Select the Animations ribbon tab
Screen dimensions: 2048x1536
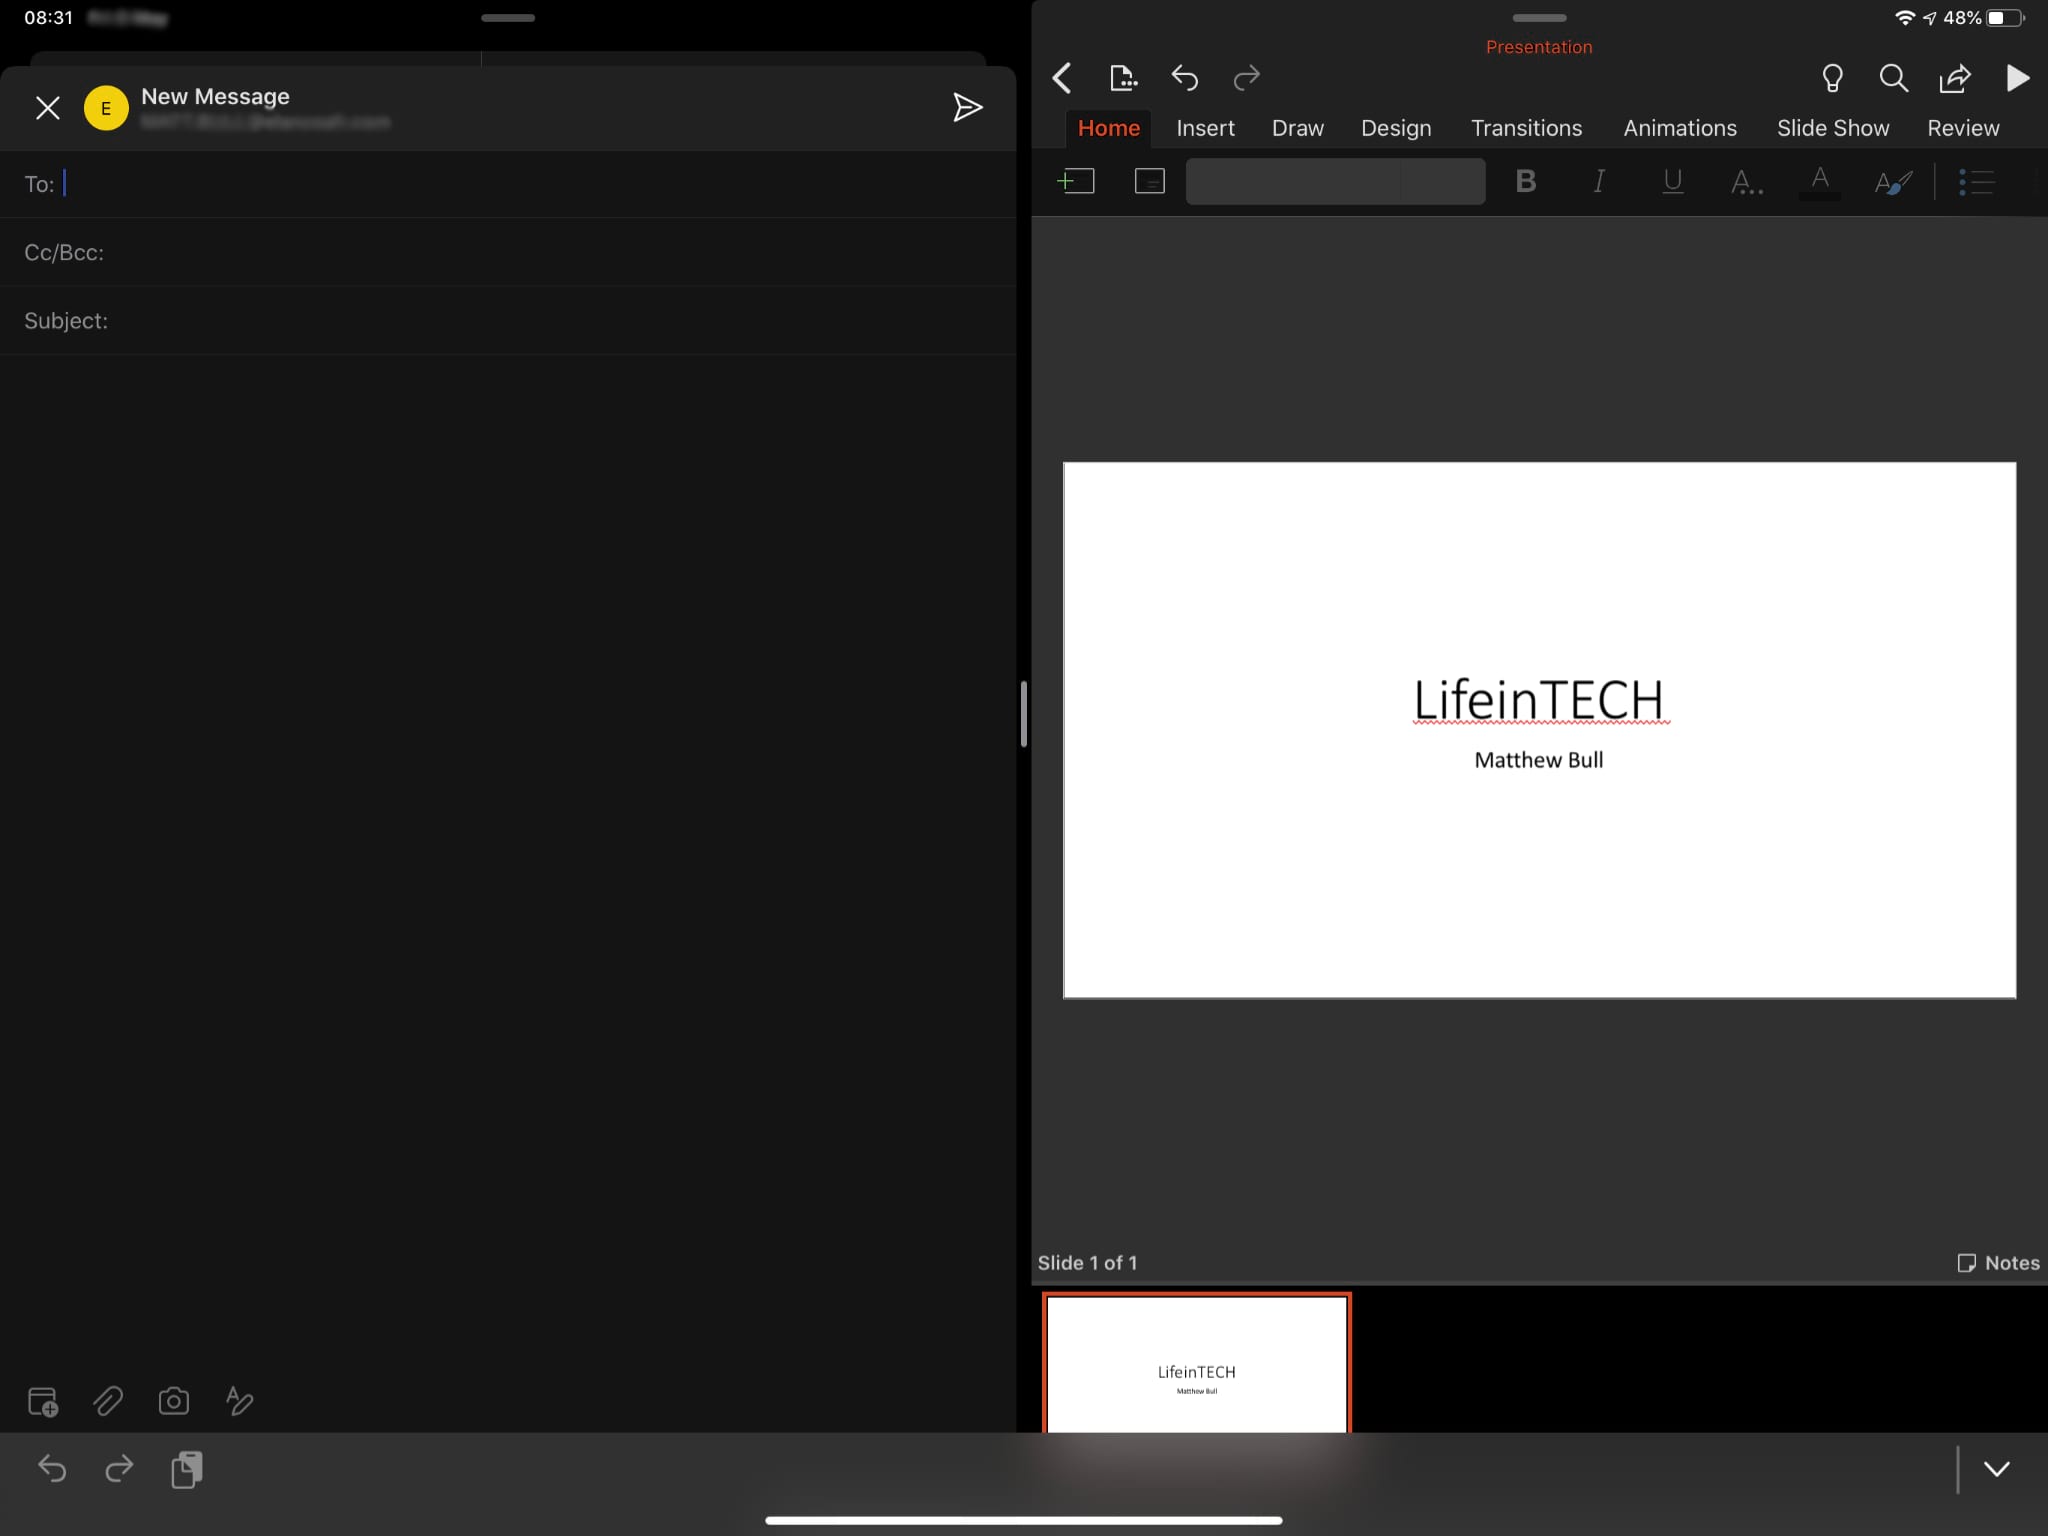click(x=1679, y=127)
